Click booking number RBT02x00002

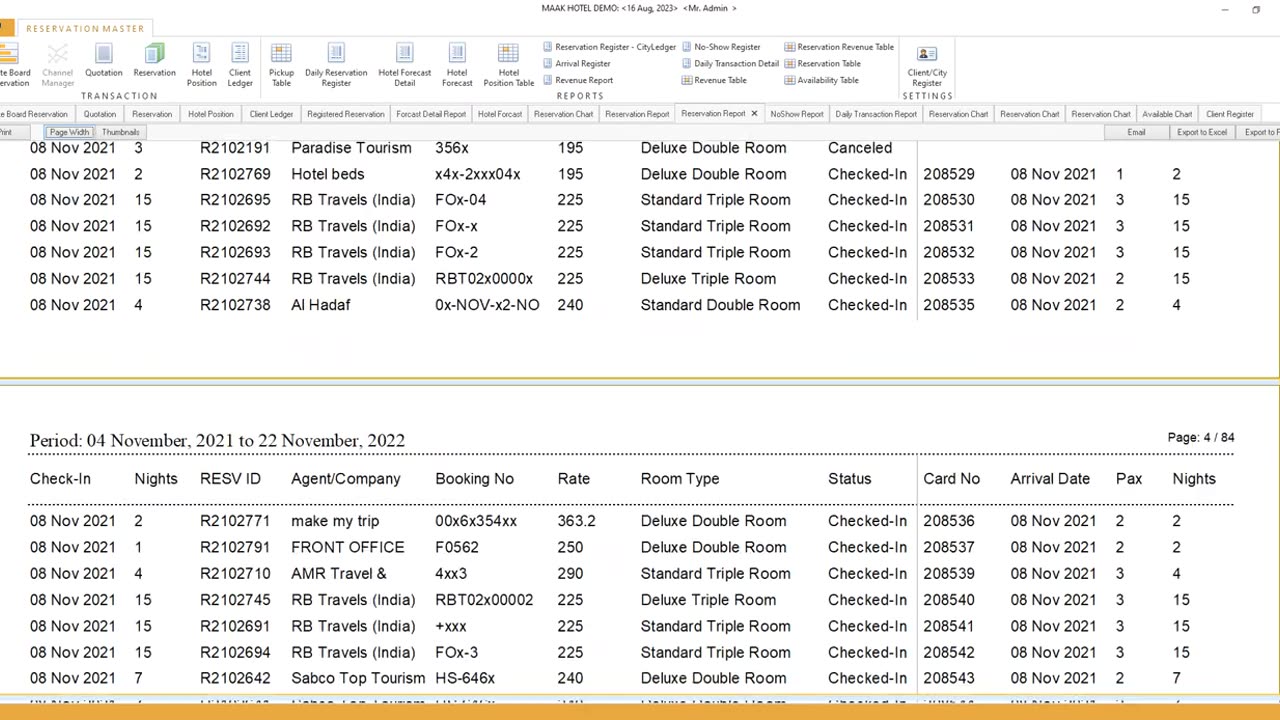484,600
